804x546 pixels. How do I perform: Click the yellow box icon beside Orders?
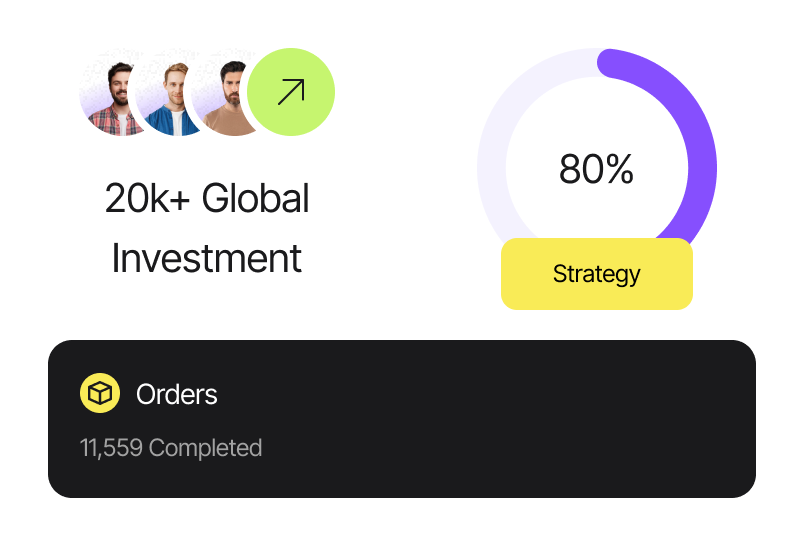pyautogui.click(x=99, y=394)
